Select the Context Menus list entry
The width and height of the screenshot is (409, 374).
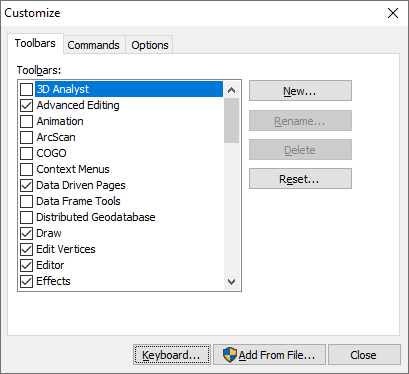click(73, 169)
